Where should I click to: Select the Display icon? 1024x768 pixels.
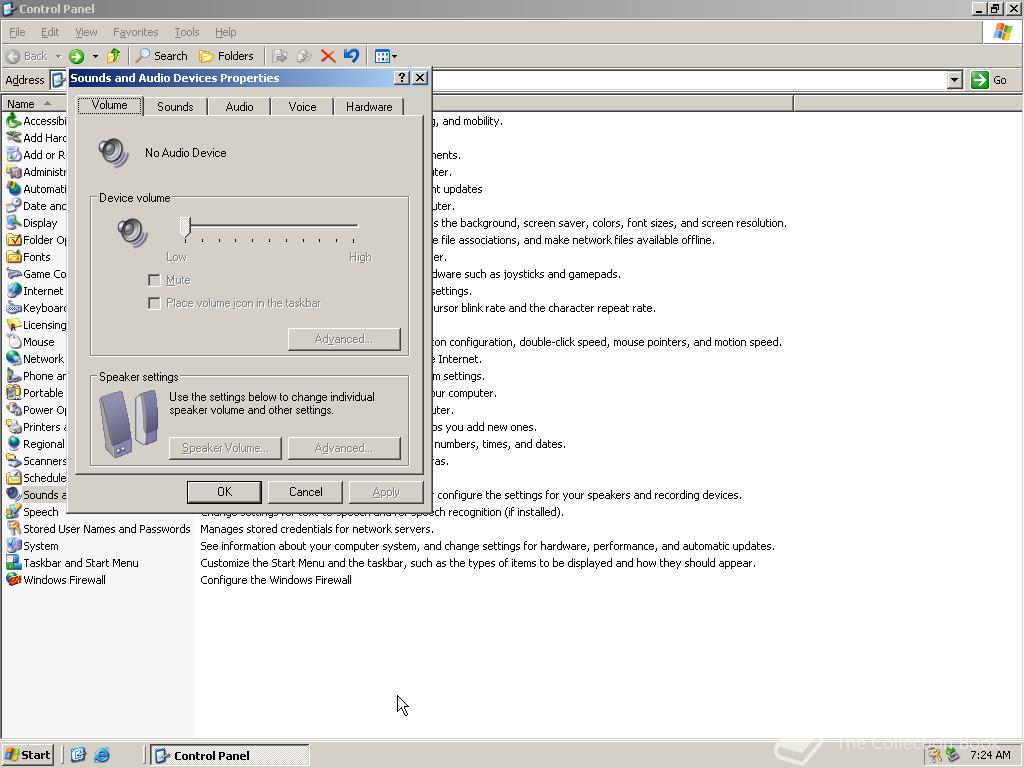click(14, 223)
